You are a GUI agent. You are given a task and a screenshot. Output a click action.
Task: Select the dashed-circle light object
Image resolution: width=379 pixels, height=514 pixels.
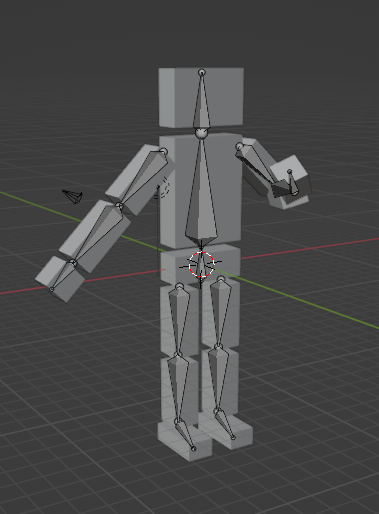point(164,188)
